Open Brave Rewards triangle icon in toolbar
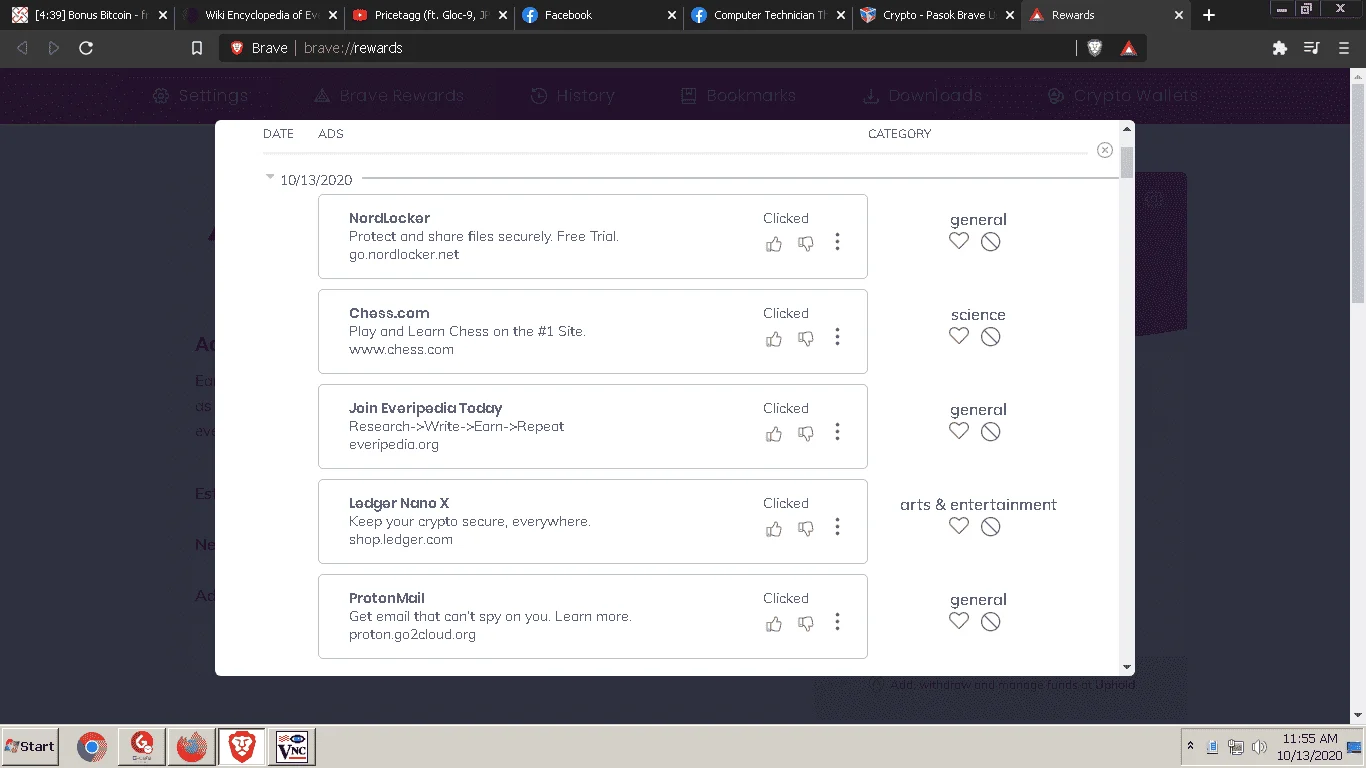Image resolution: width=1366 pixels, height=768 pixels. [x=1128, y=48]
